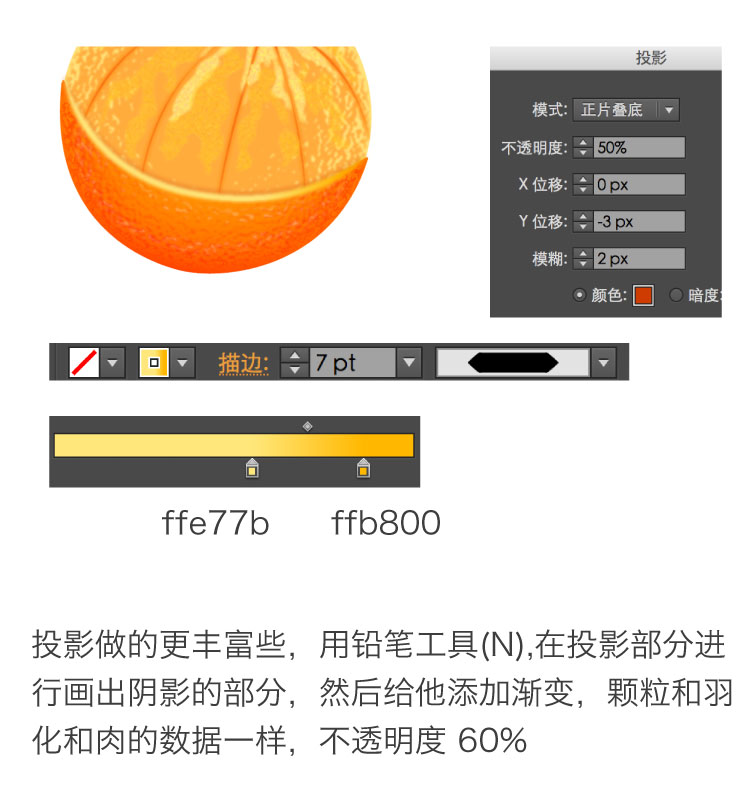The height and width of the screenshot is (792, 750).
Task: Open the fill swatch dropdown arrow
Action: [112, 362]
